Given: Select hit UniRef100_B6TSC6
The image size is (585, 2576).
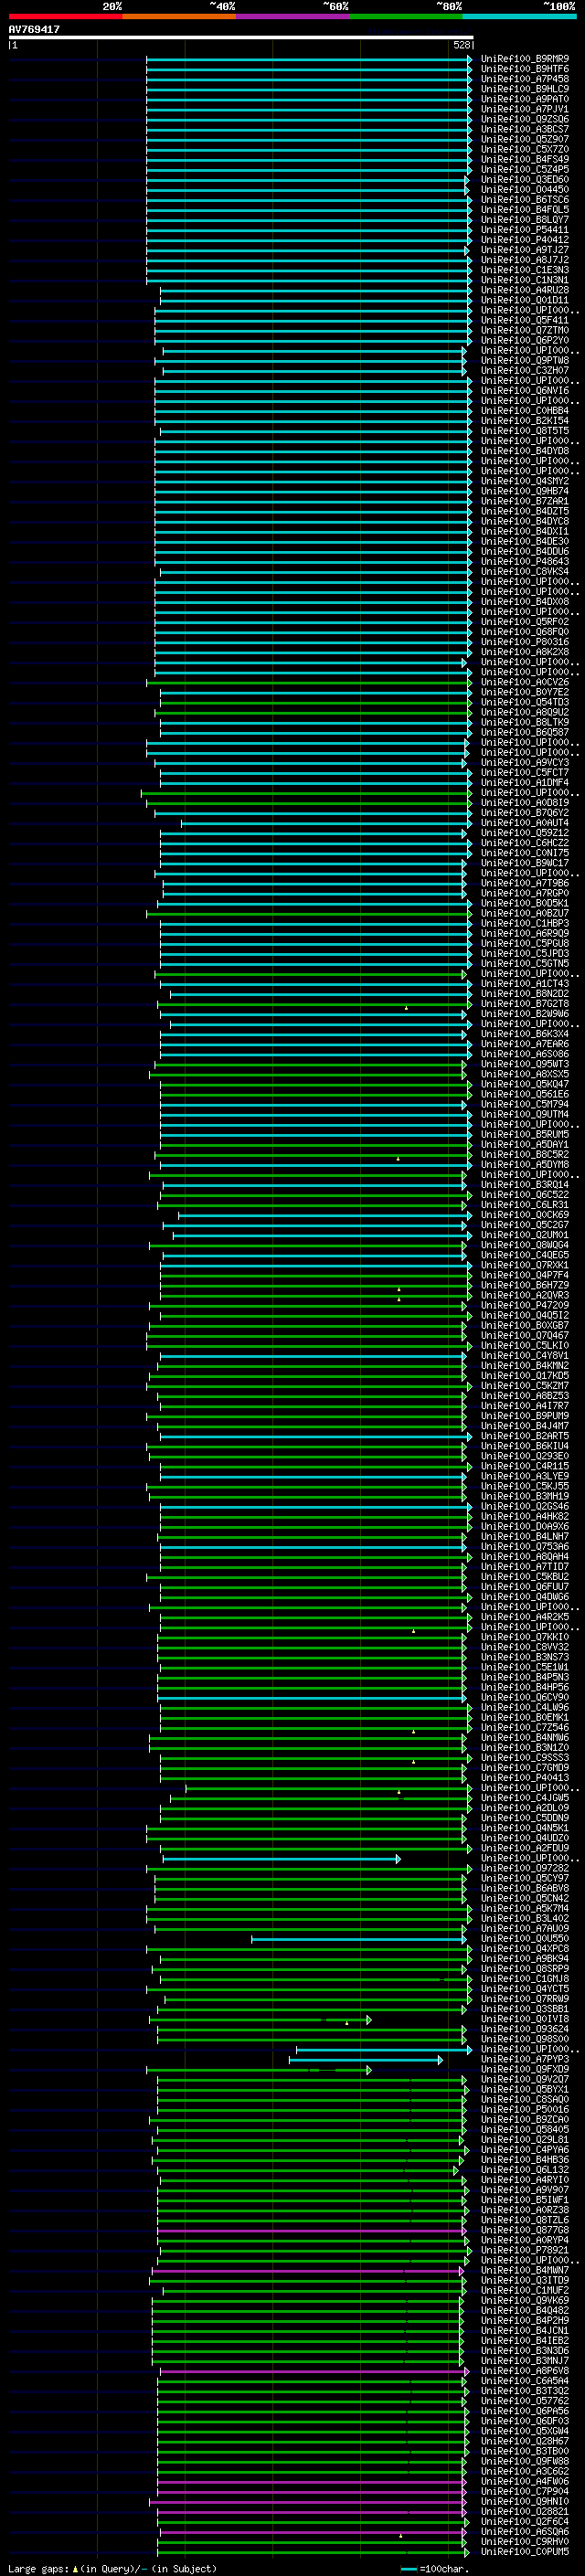Looking at the screenshot, I should coord(525,200).
